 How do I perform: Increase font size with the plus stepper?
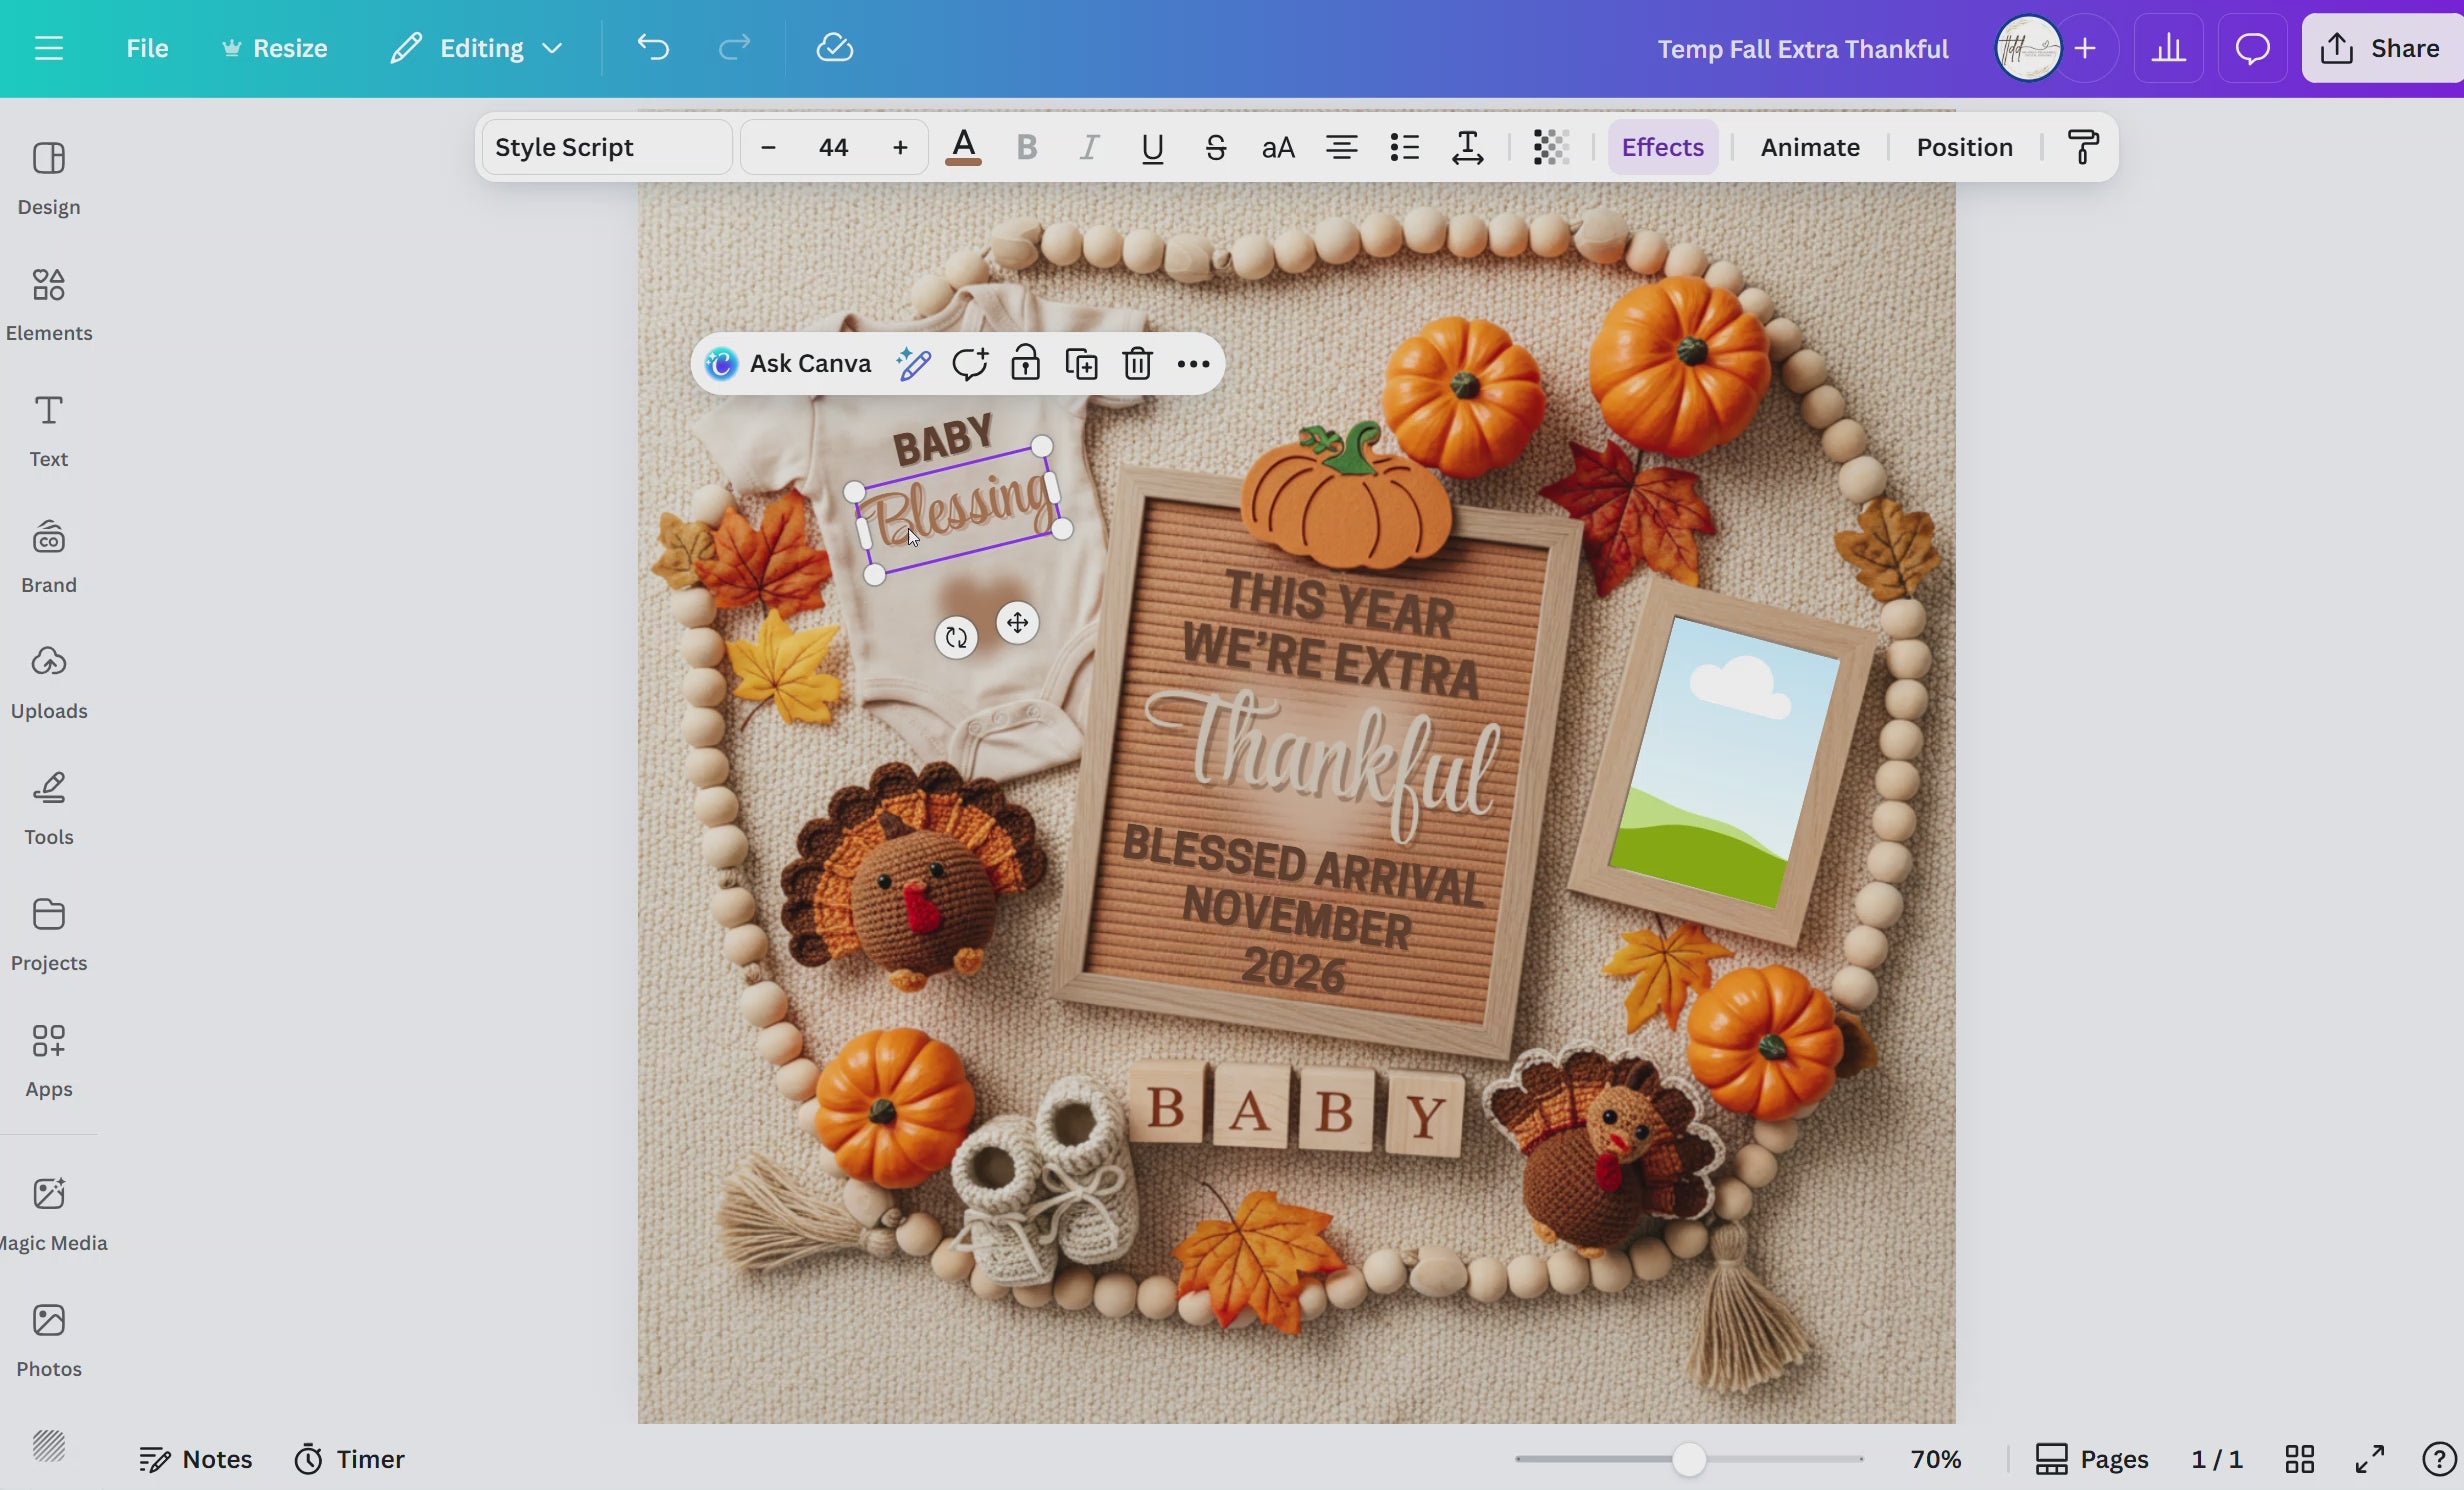click(900, 147)
